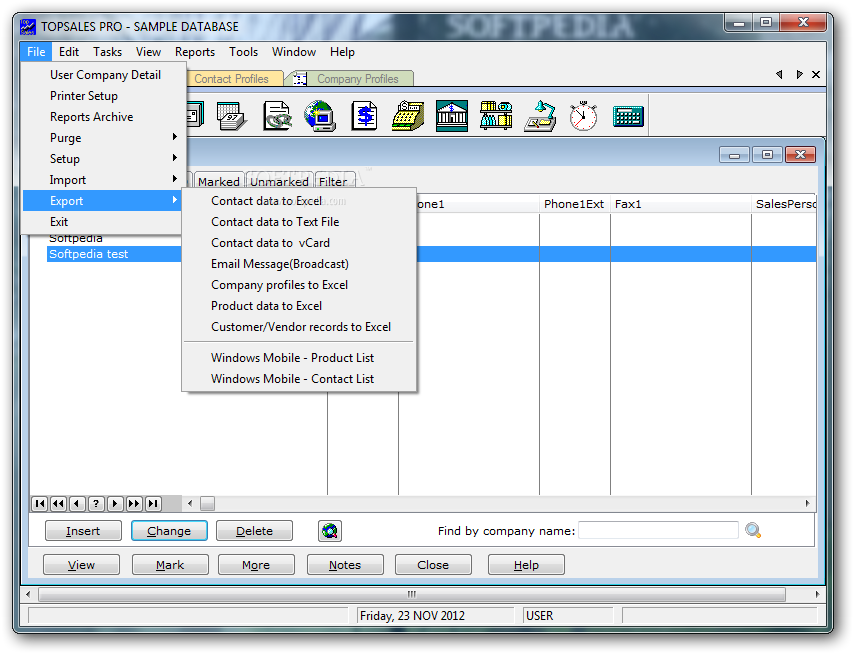Click the TopSales Pro title bar icon
The image size is (854, 654).
click(28, 27)
